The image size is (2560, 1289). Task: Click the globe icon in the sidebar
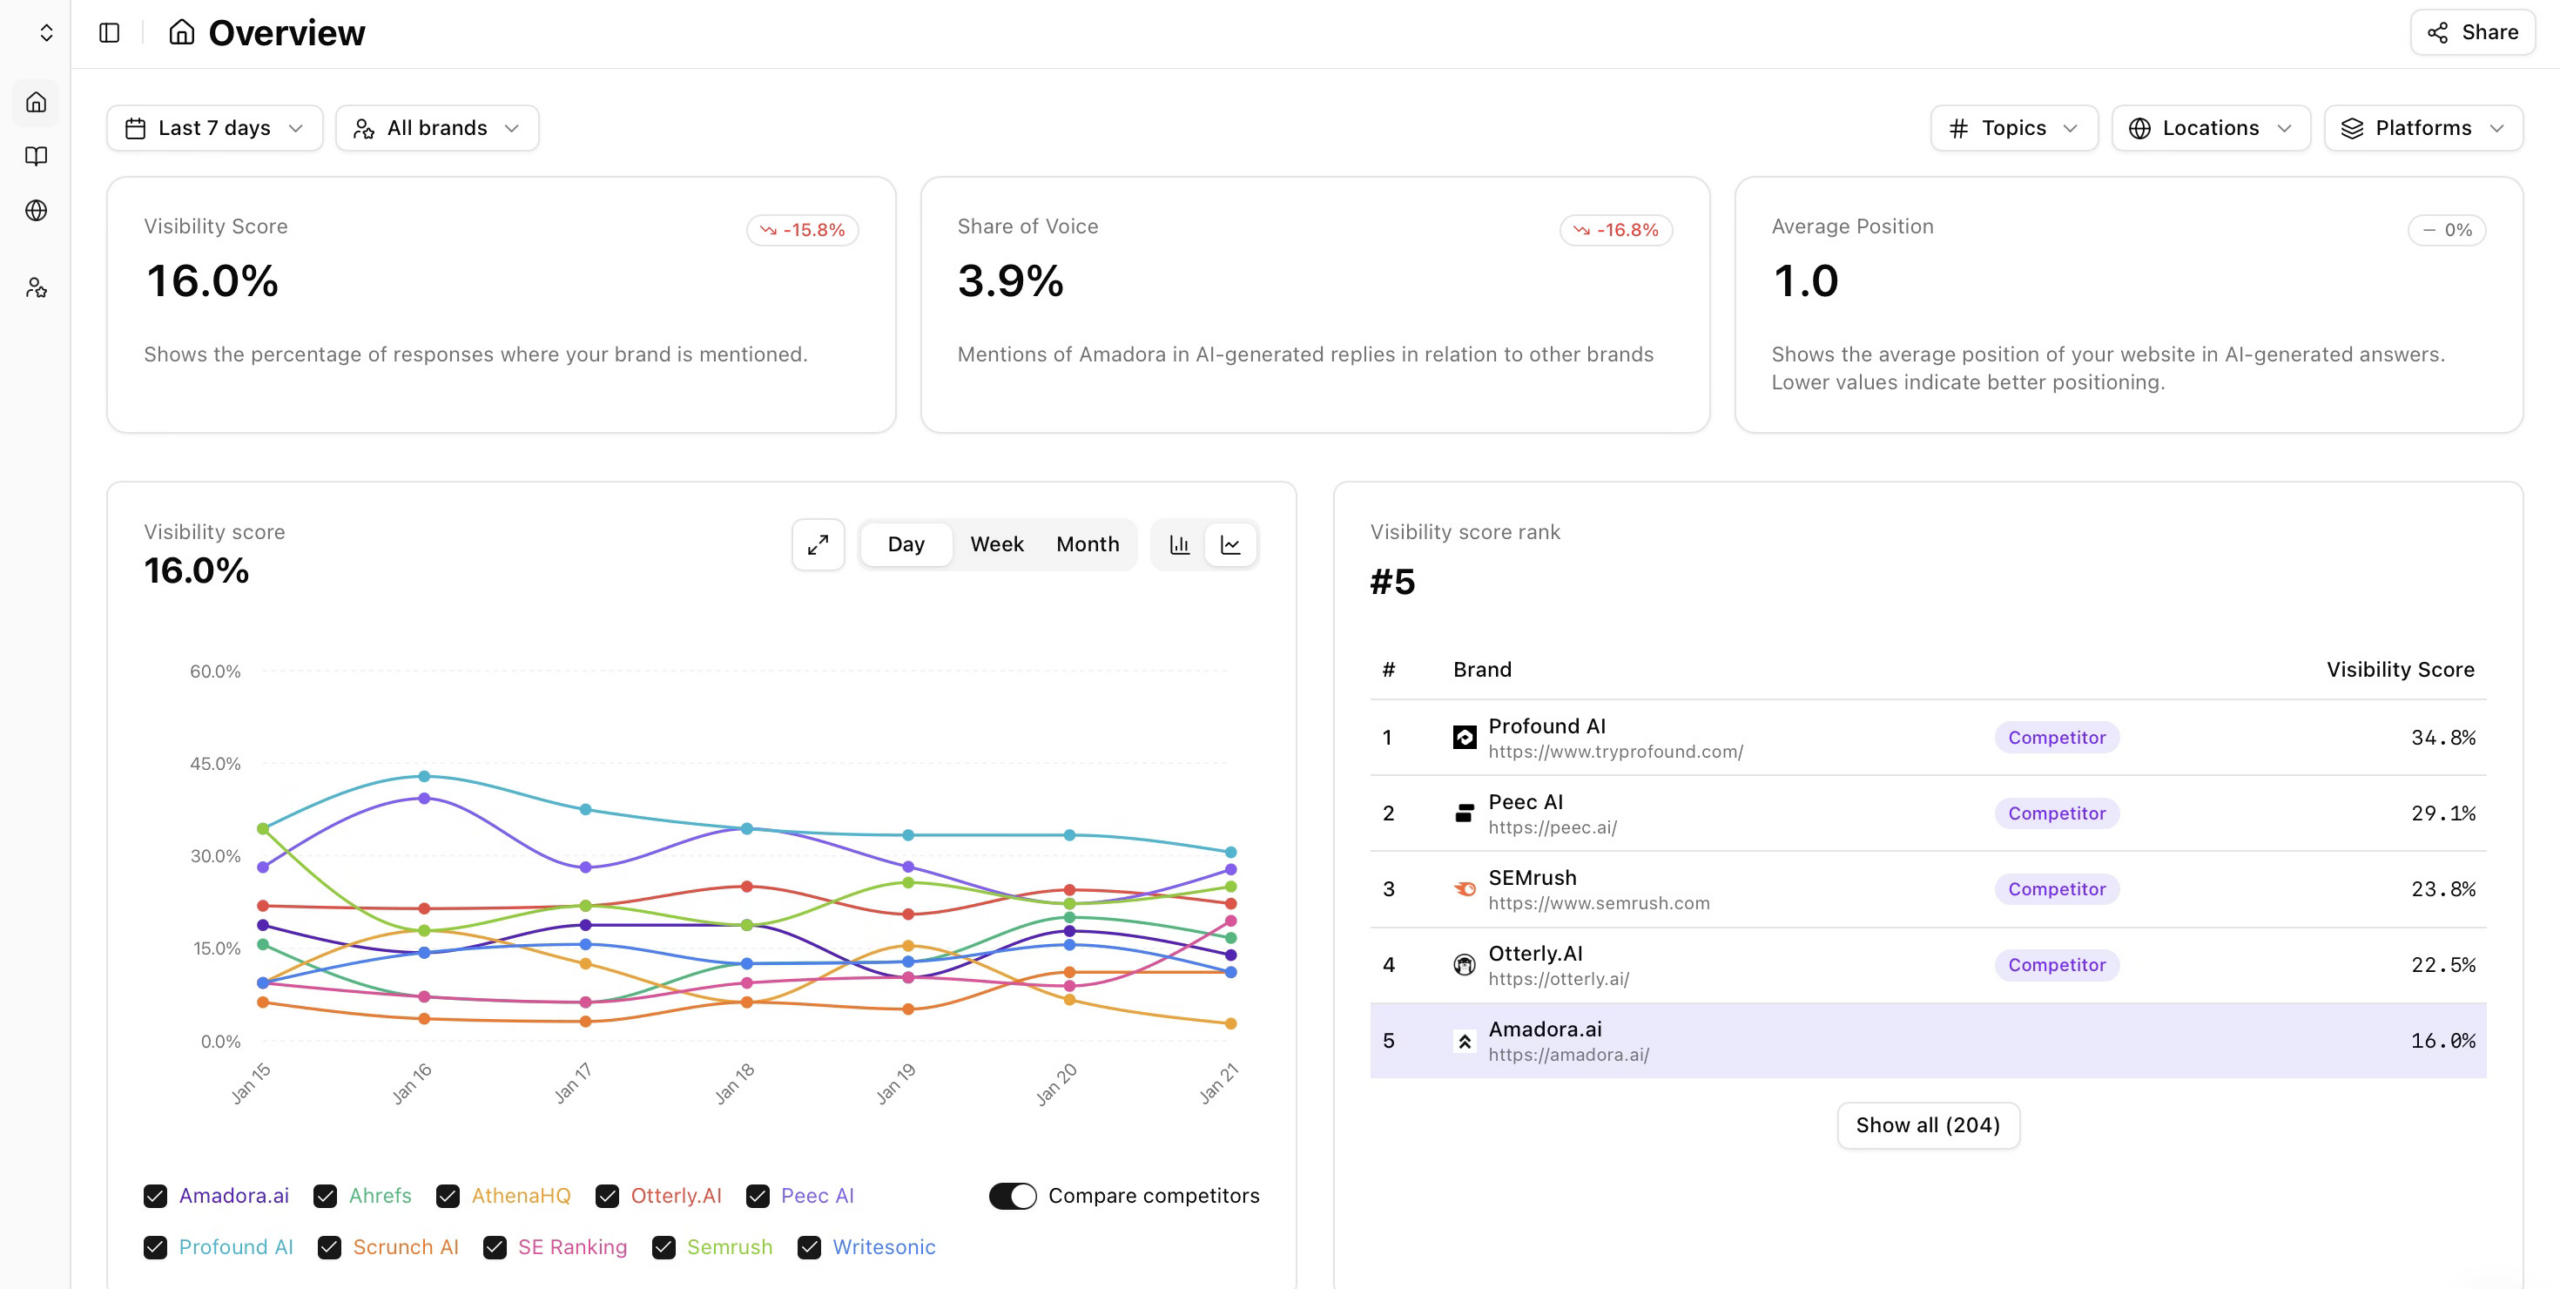(x=36, y=211)
